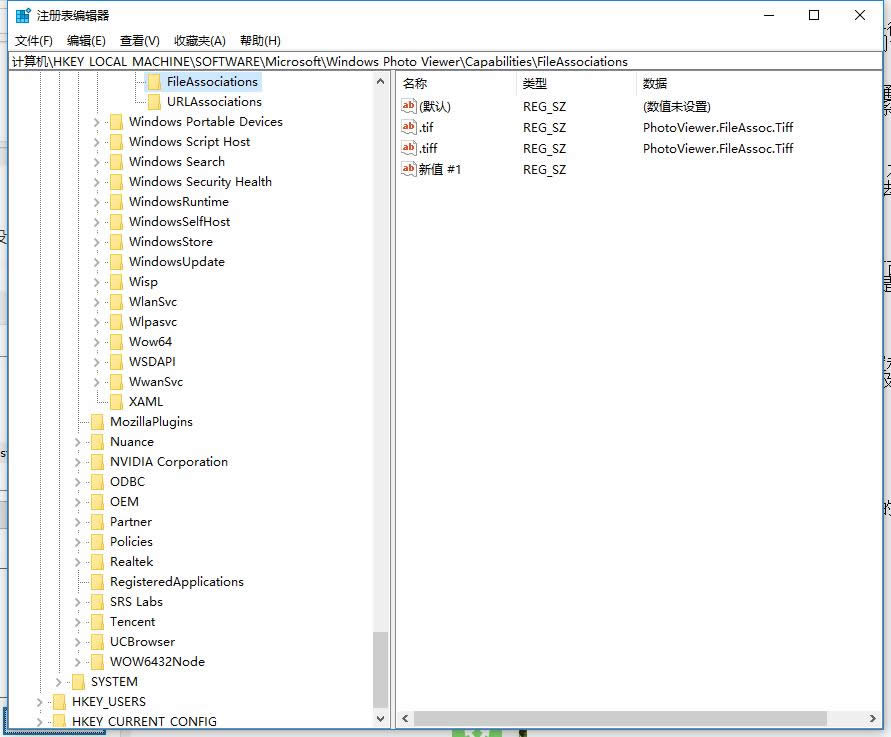Expand the SYSTEM tree node
891x737 pixels.
pos(57,681)
